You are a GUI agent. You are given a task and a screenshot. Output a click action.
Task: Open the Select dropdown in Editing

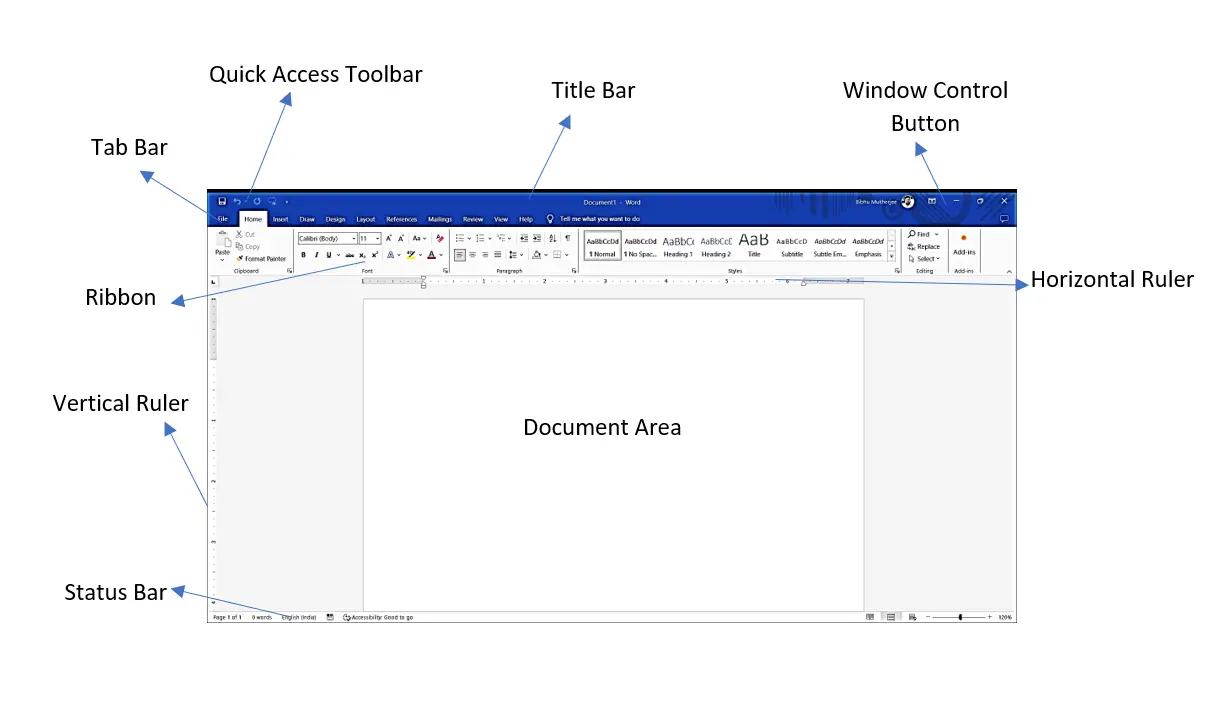[924, 259]
